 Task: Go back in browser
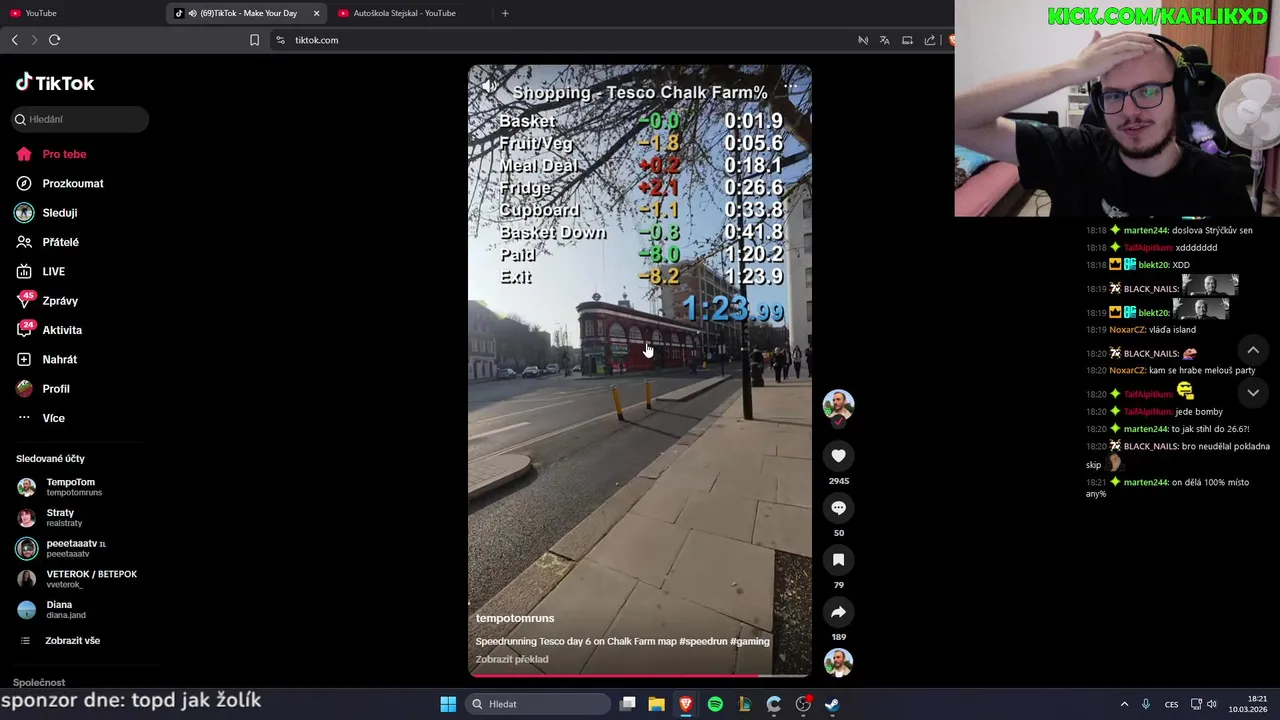coord(14,40)
